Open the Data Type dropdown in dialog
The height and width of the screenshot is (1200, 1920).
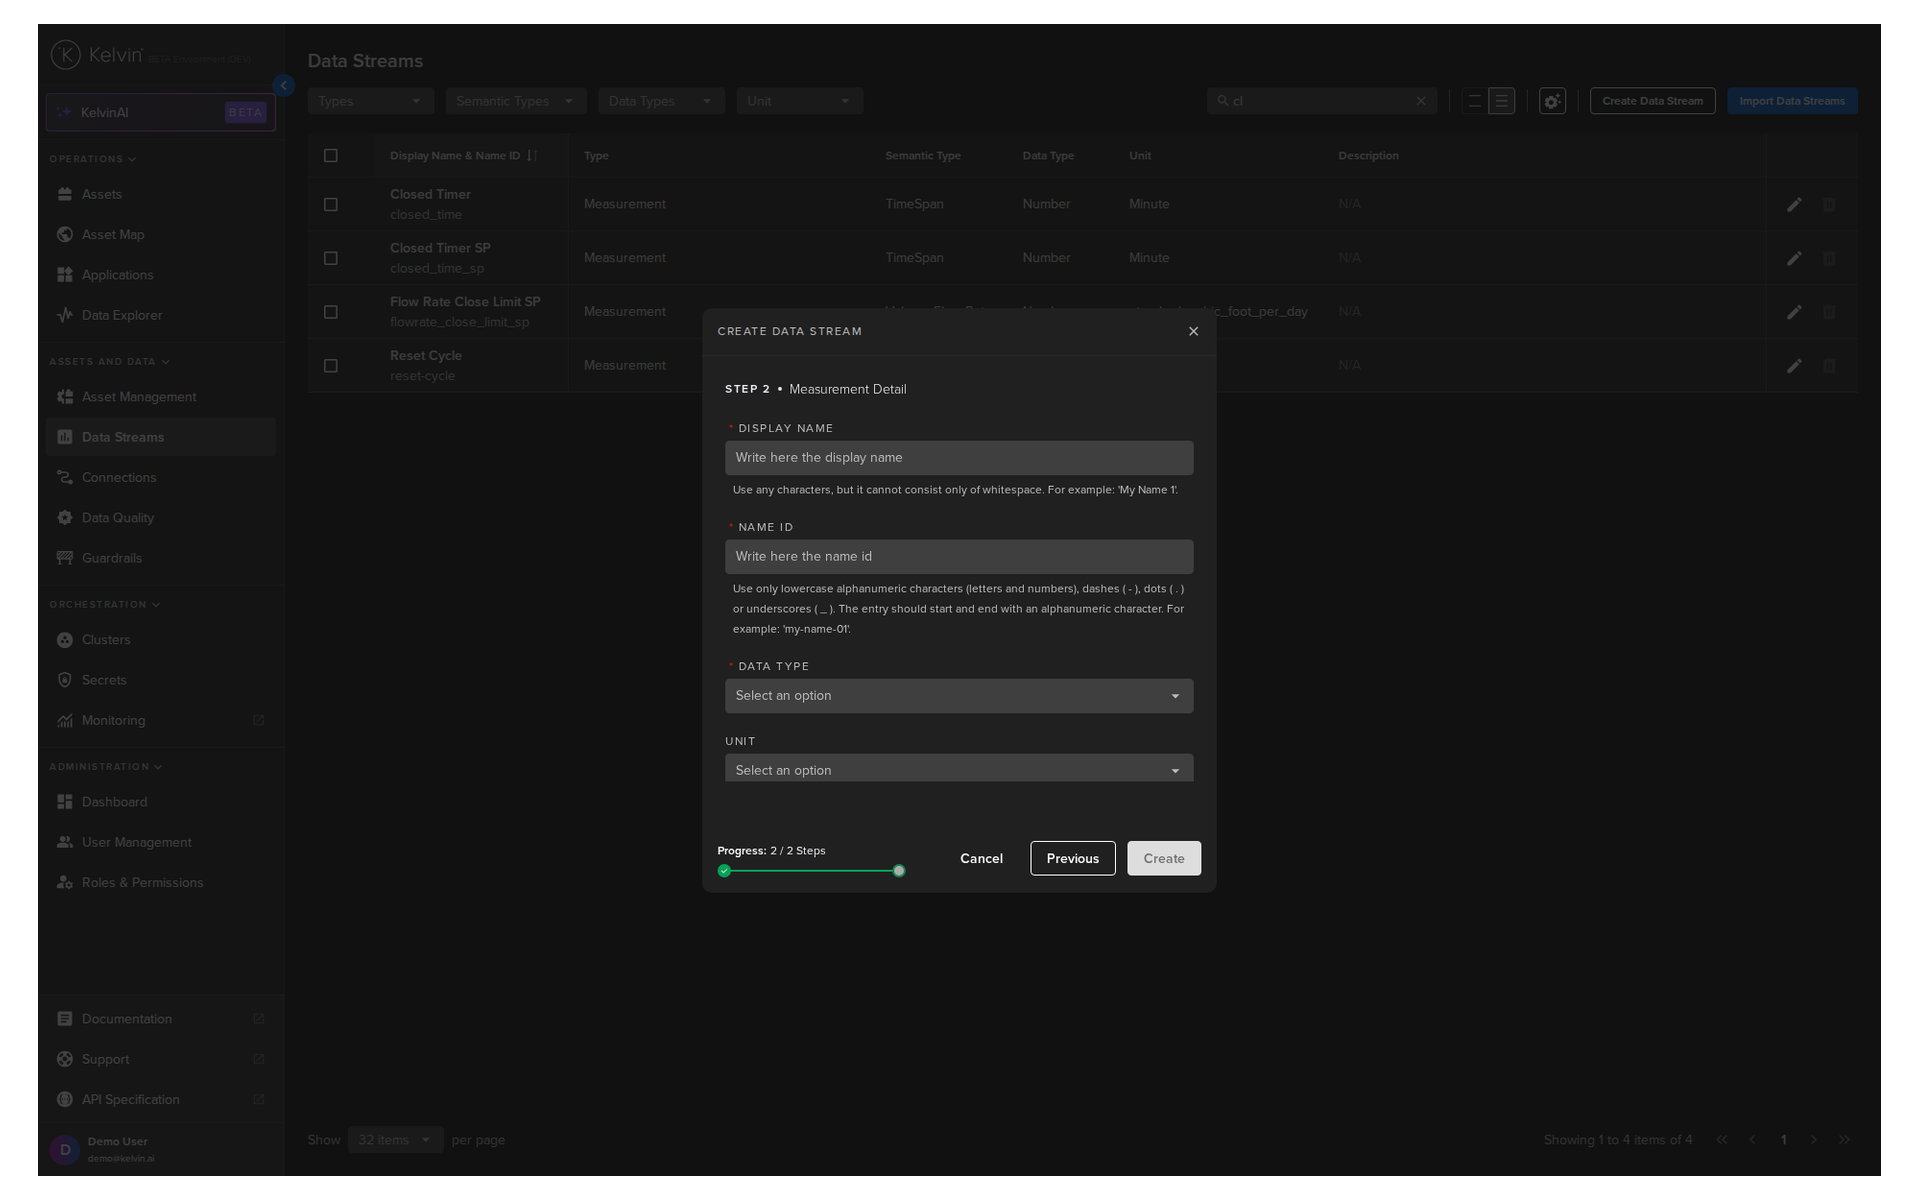[958, 696]
